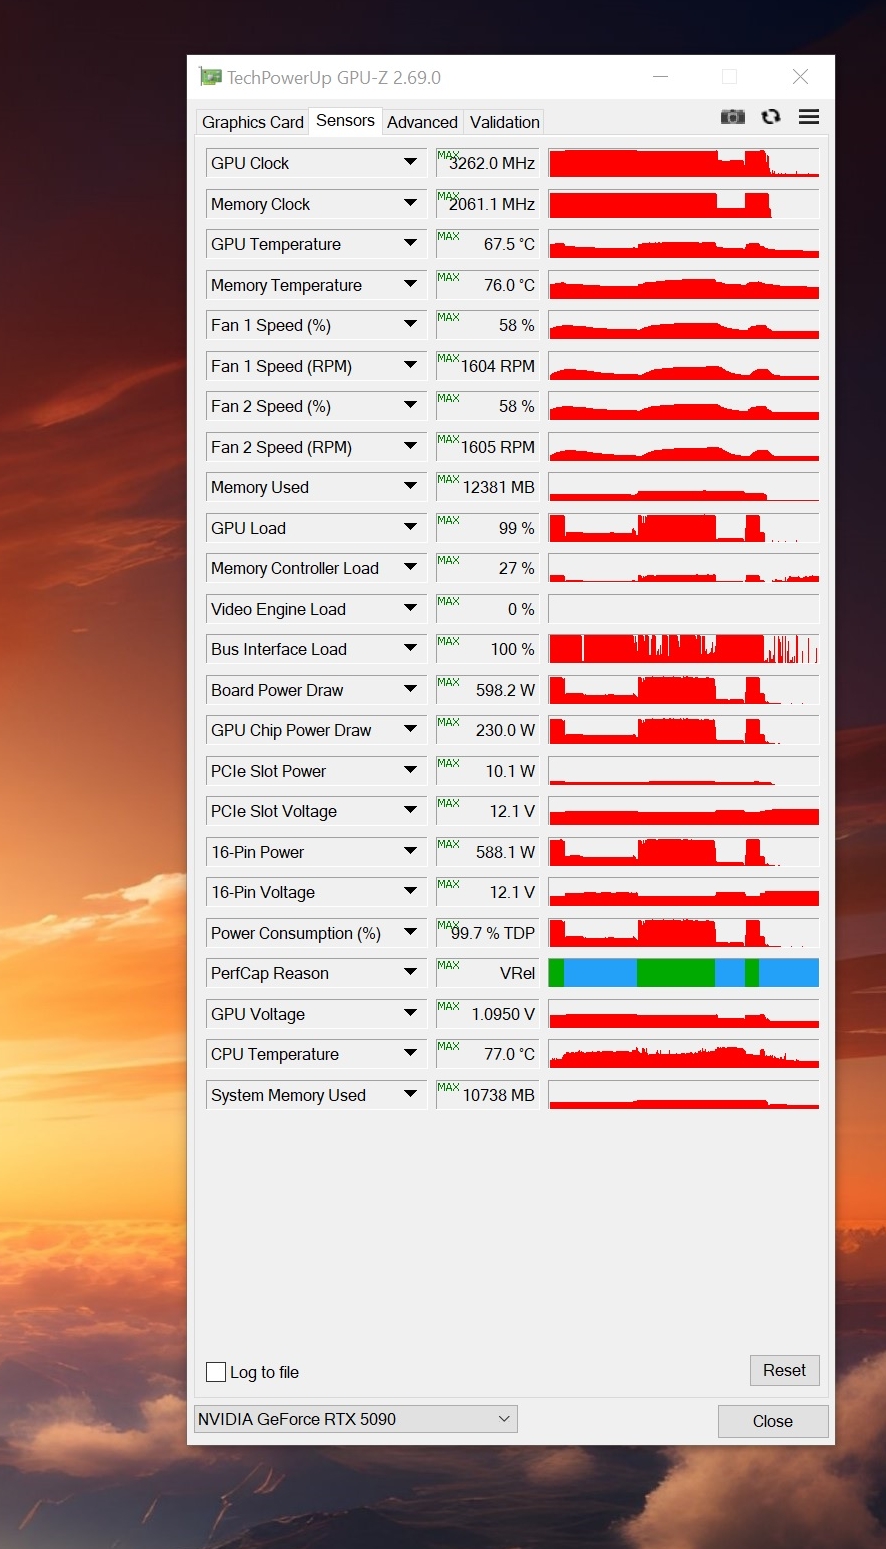886x1549 pixels.
Task: Click the 10738 MB System Memory value
Action: (487, 1095)
